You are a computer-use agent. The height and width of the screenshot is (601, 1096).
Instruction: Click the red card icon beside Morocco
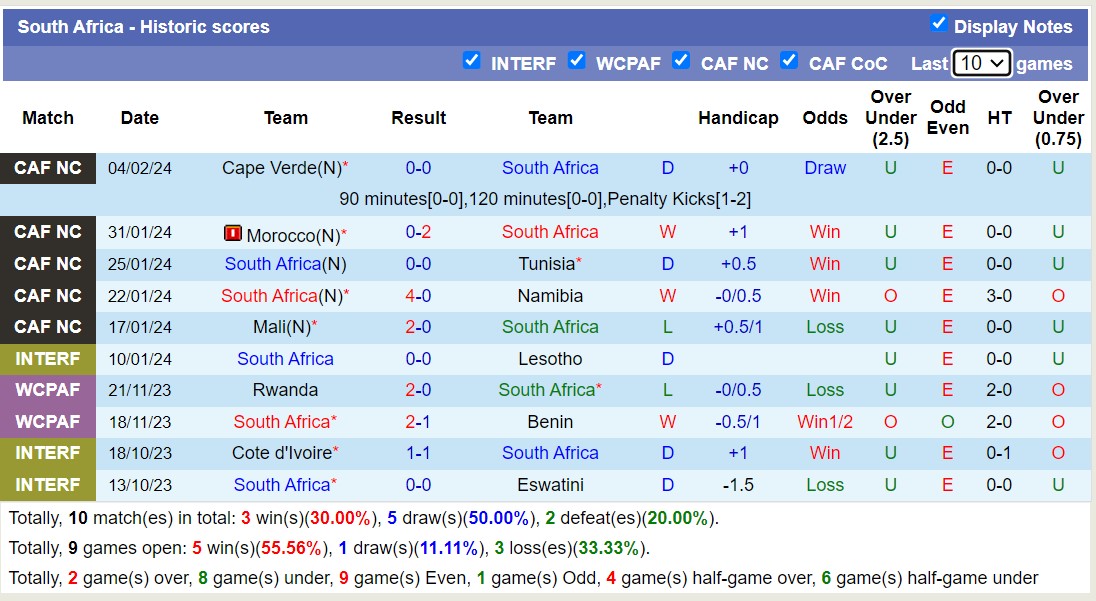click(232, 233)
